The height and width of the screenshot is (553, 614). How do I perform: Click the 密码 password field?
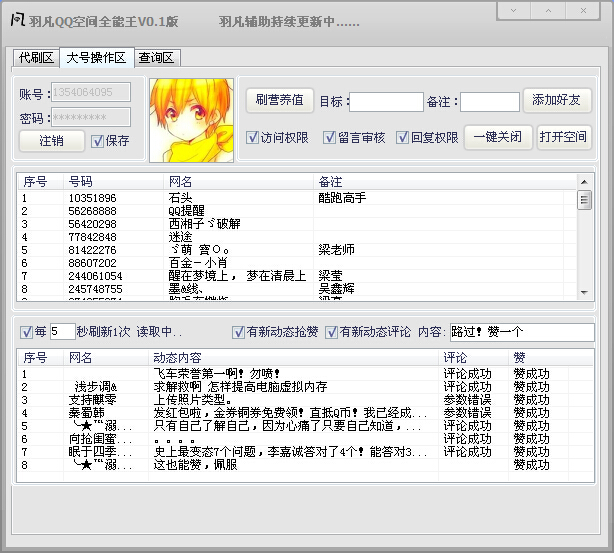(x=91, y=117)
